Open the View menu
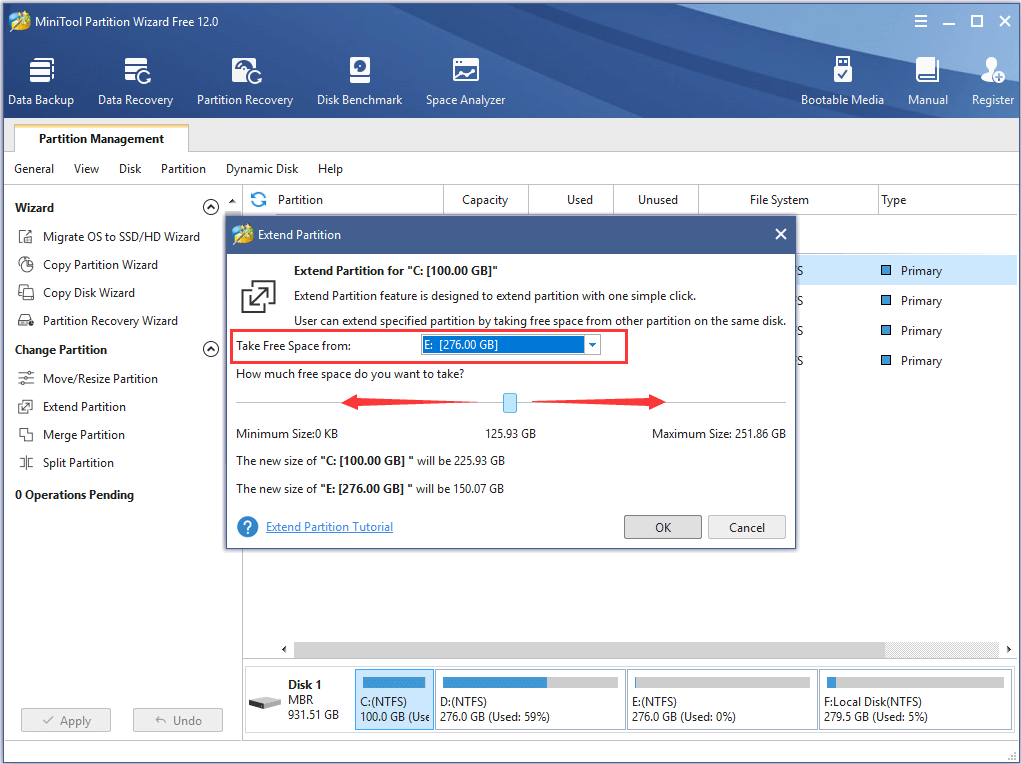 pos(86,169)
